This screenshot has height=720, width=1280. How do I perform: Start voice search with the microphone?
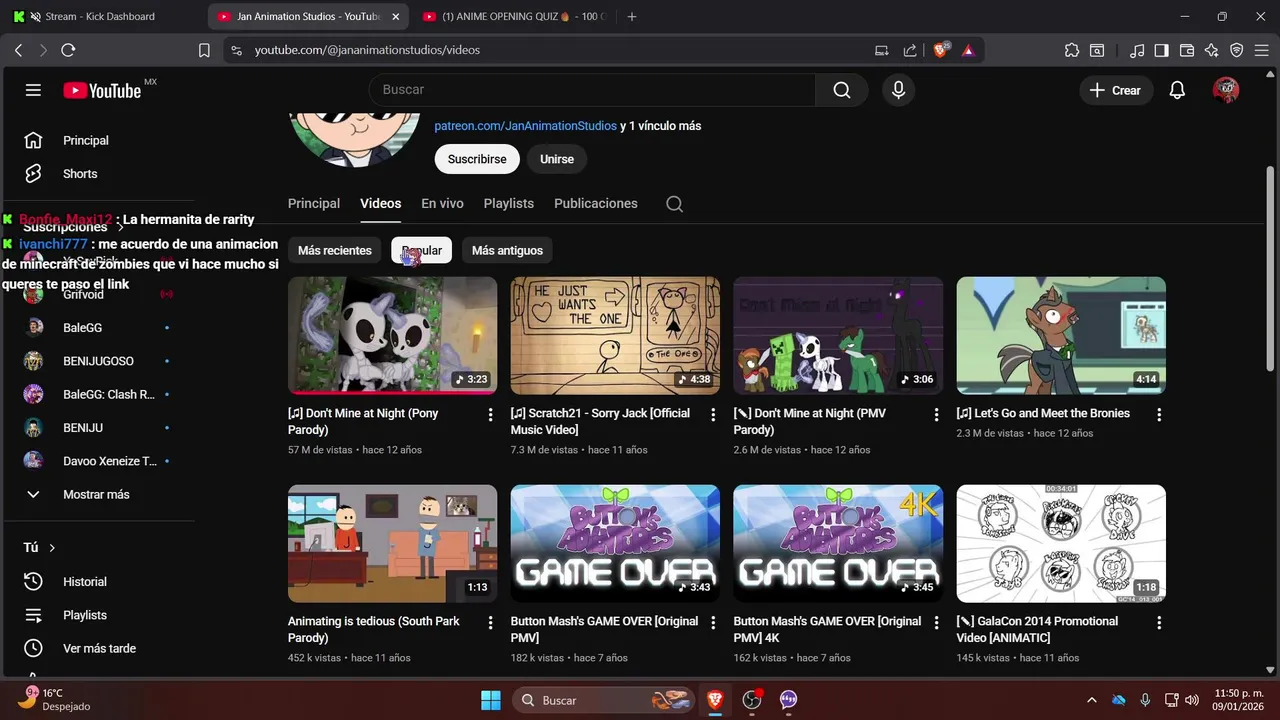(898, 90)
